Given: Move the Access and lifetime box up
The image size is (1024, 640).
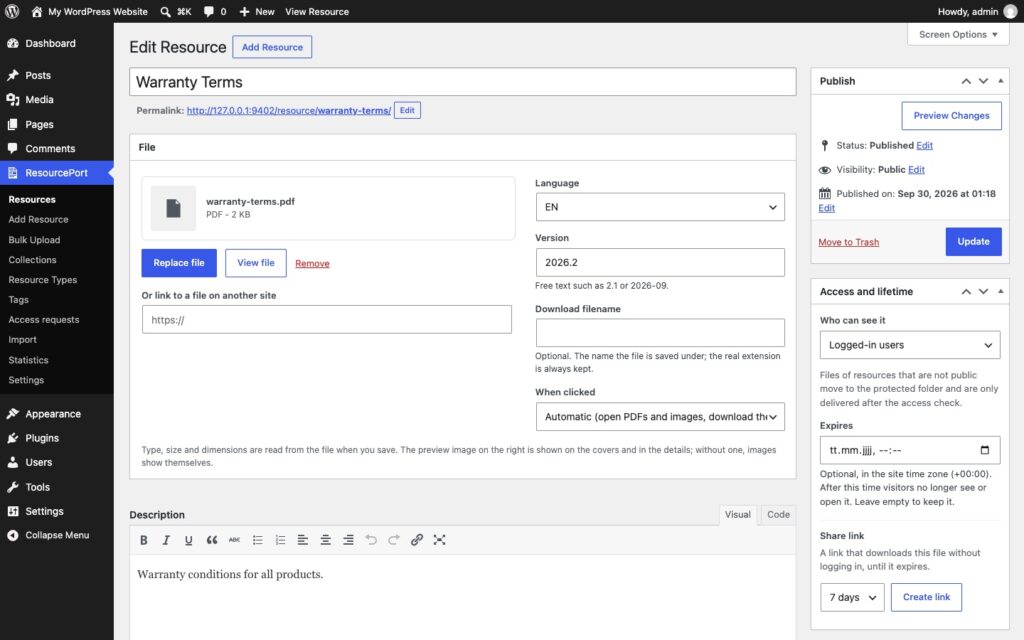Looking at the screenshot, I should tap(966, 291).
